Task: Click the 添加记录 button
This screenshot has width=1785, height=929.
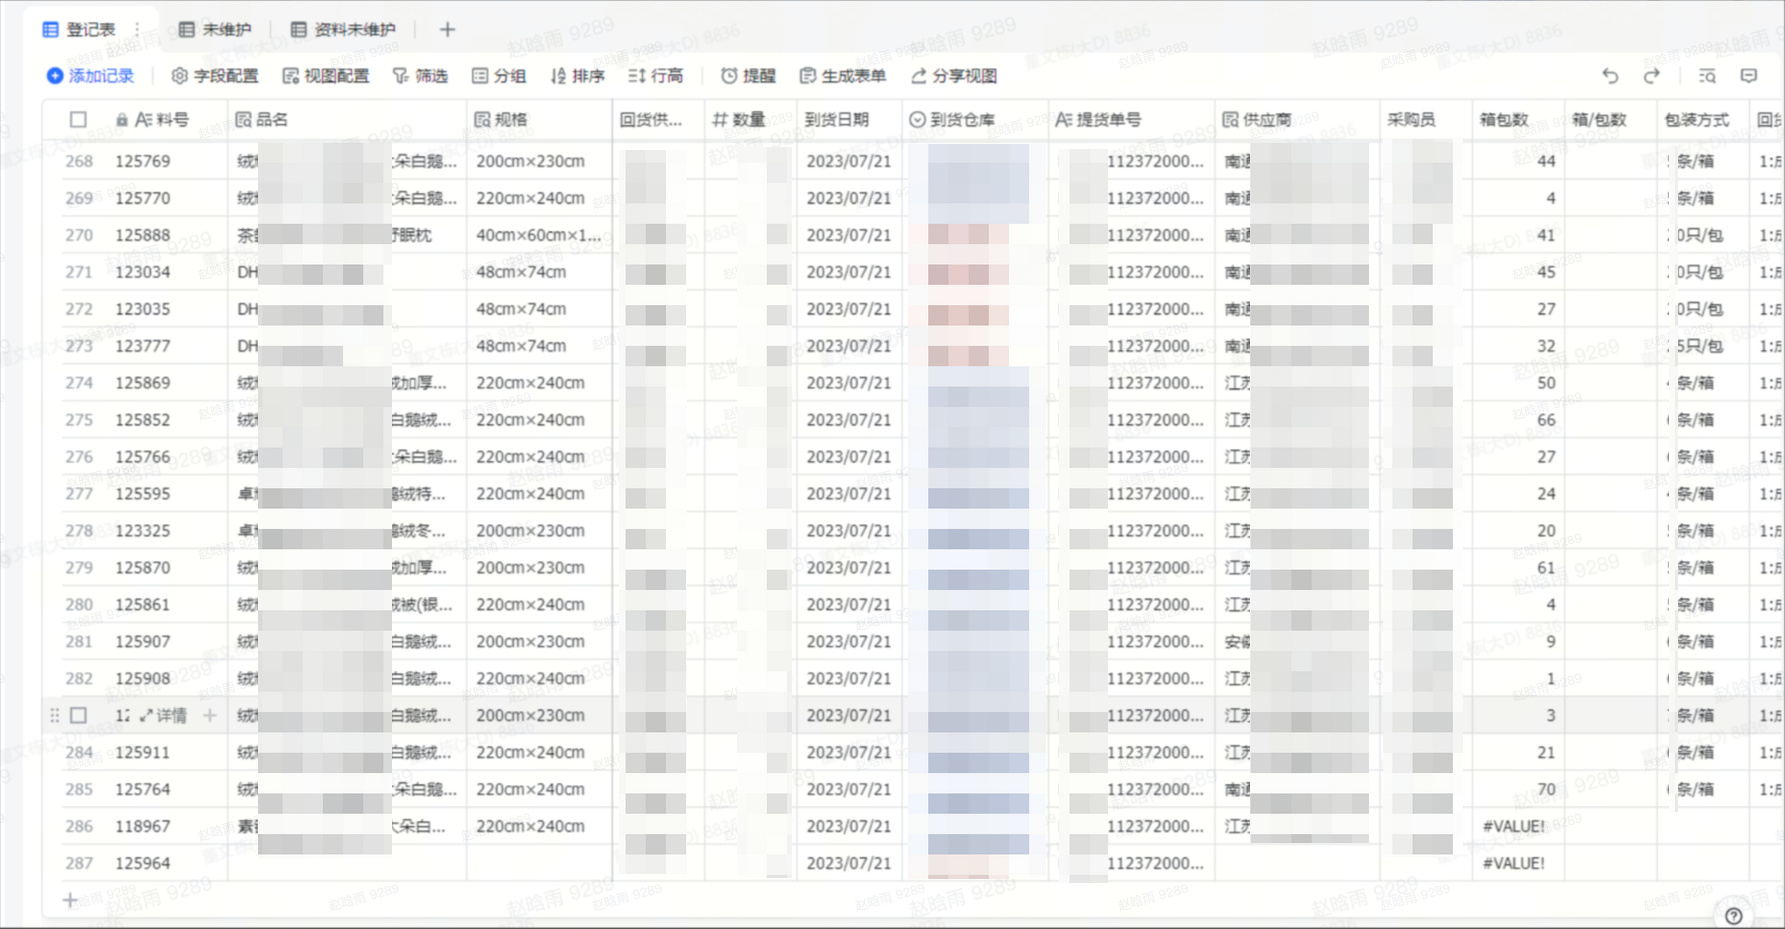Action: point(90,76)
